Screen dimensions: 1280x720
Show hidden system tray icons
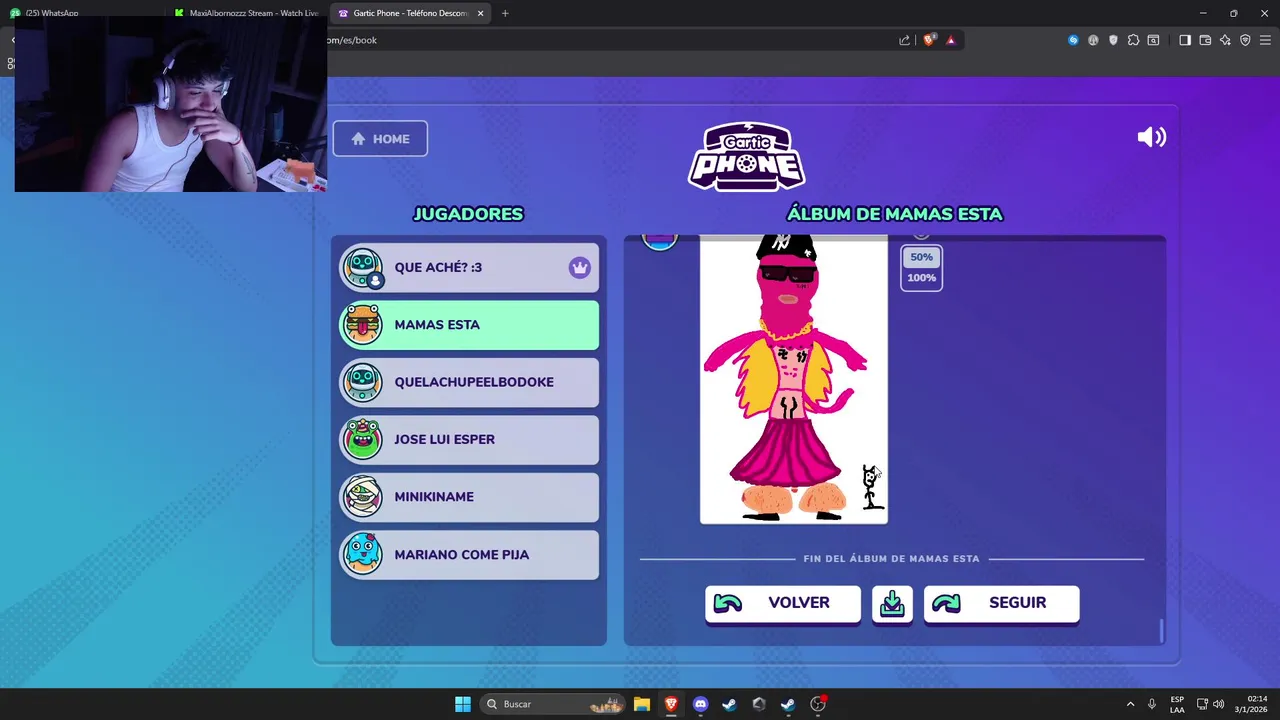pos(1131,704)
